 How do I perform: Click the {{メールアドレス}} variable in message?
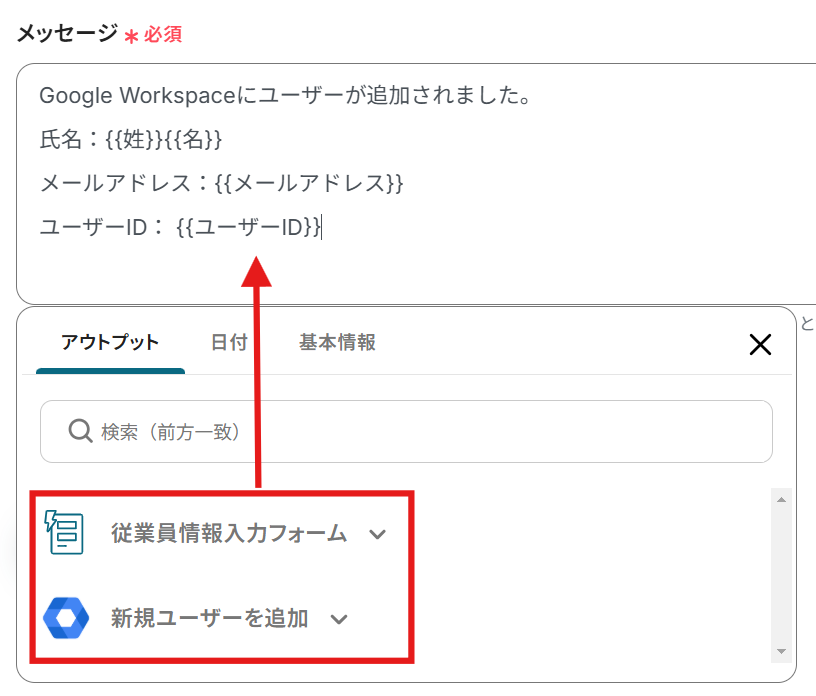pyautogui.click(x=308, y=183)
